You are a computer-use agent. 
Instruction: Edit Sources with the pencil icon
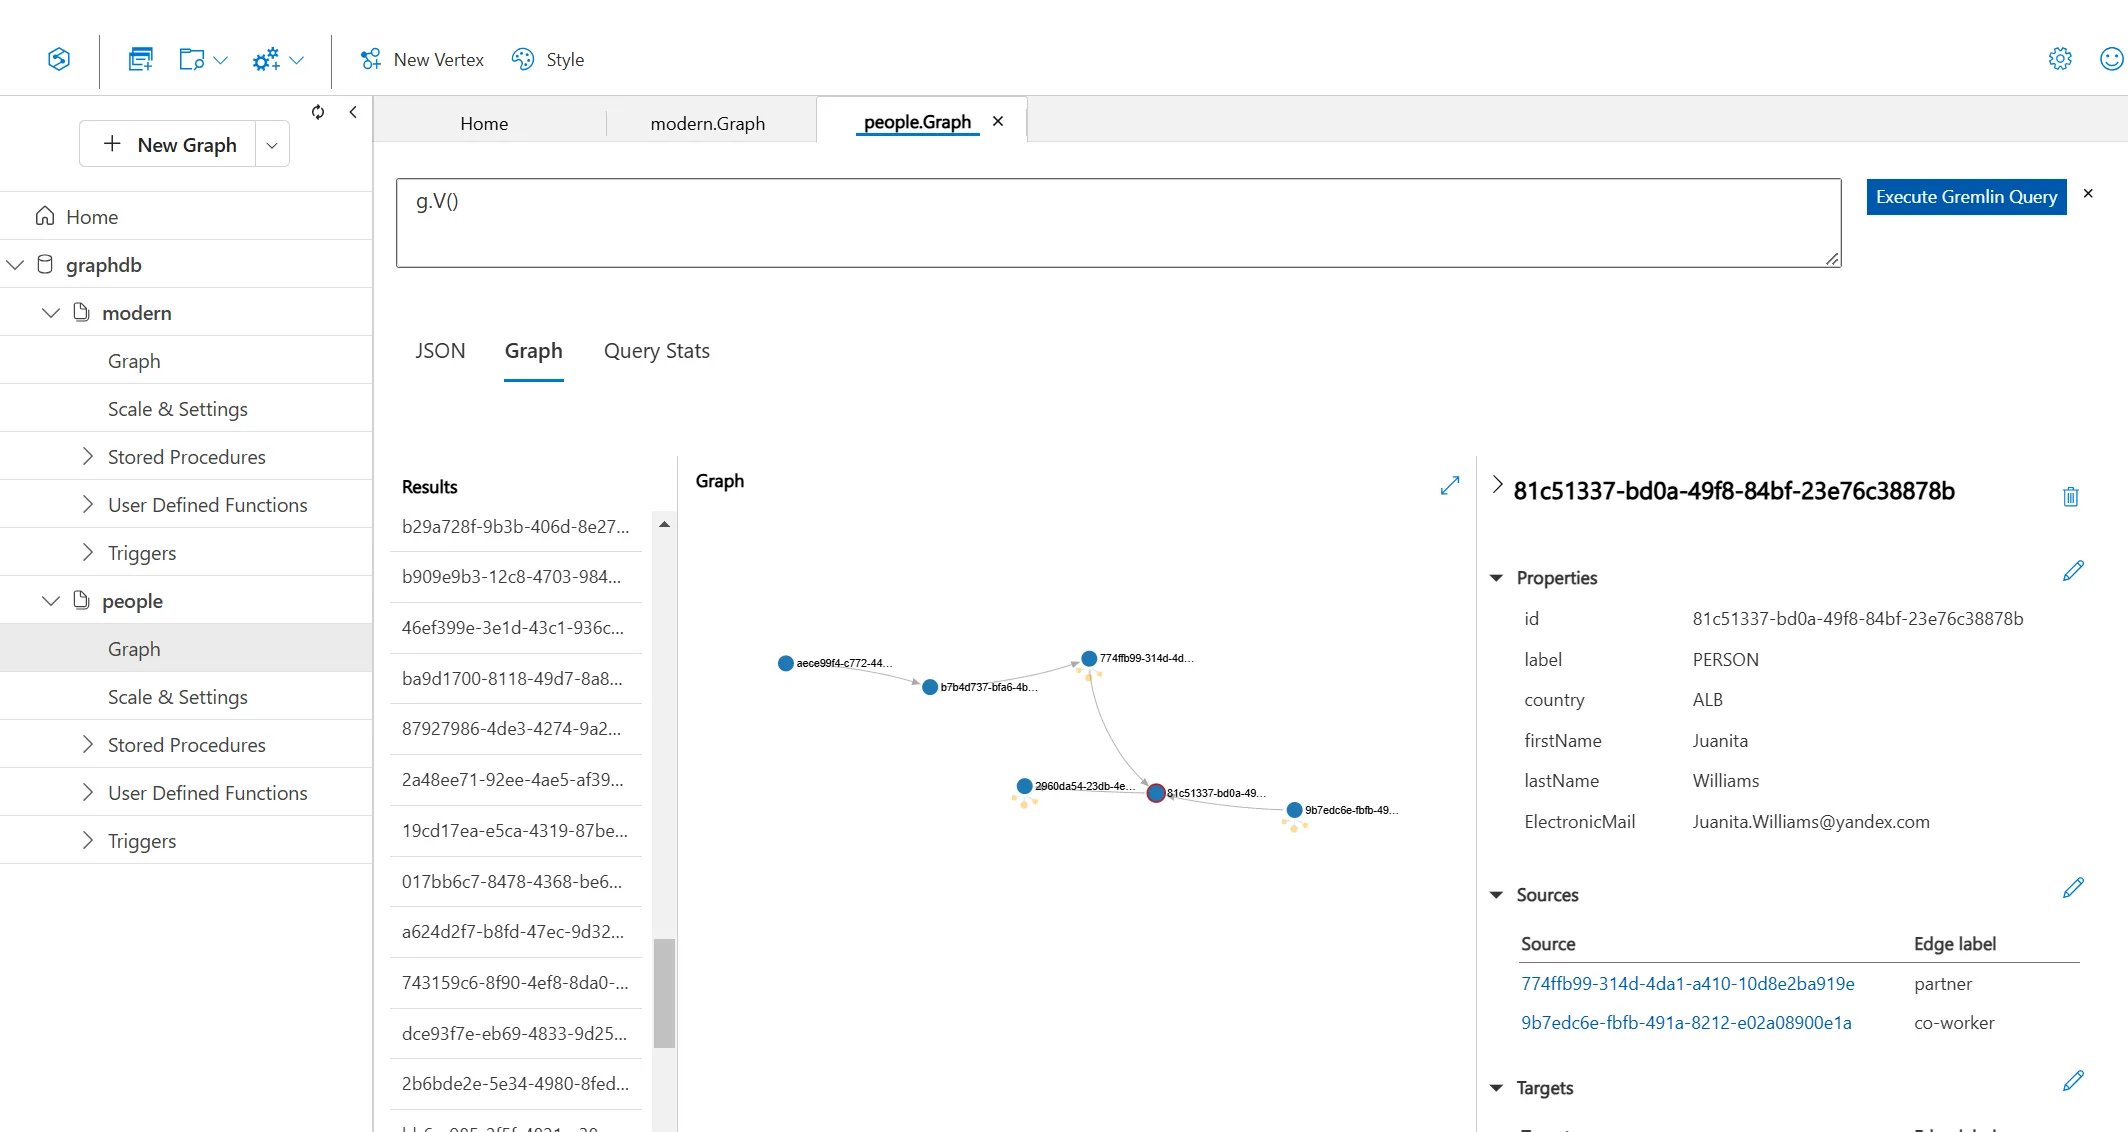click(x=2073, y=888)
